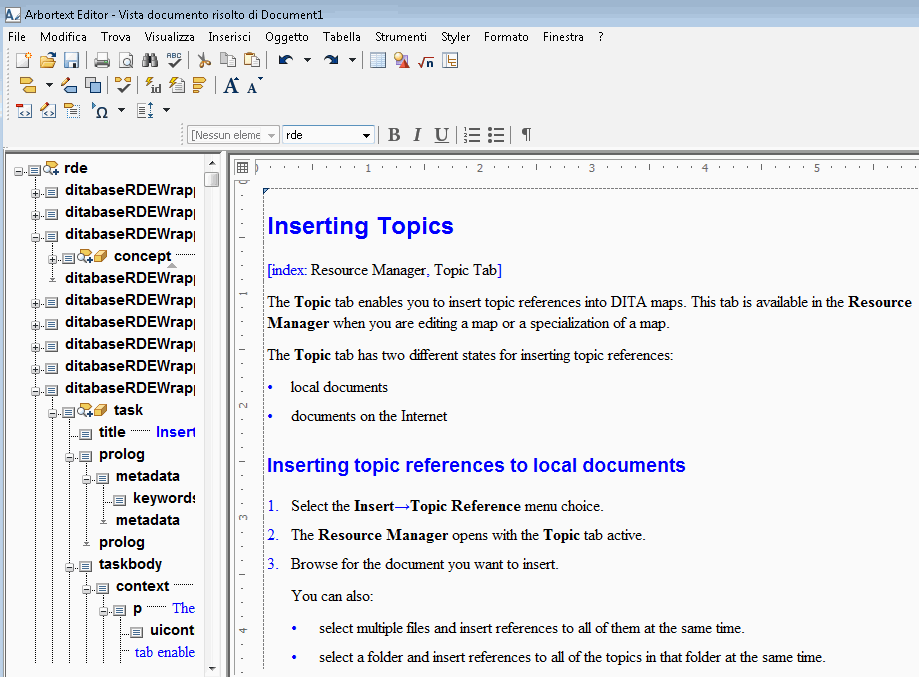The width and height of the screenshot is (919, 677).
Task: Open the Omega symbol dropdown arrow
Action: point(121,110)
